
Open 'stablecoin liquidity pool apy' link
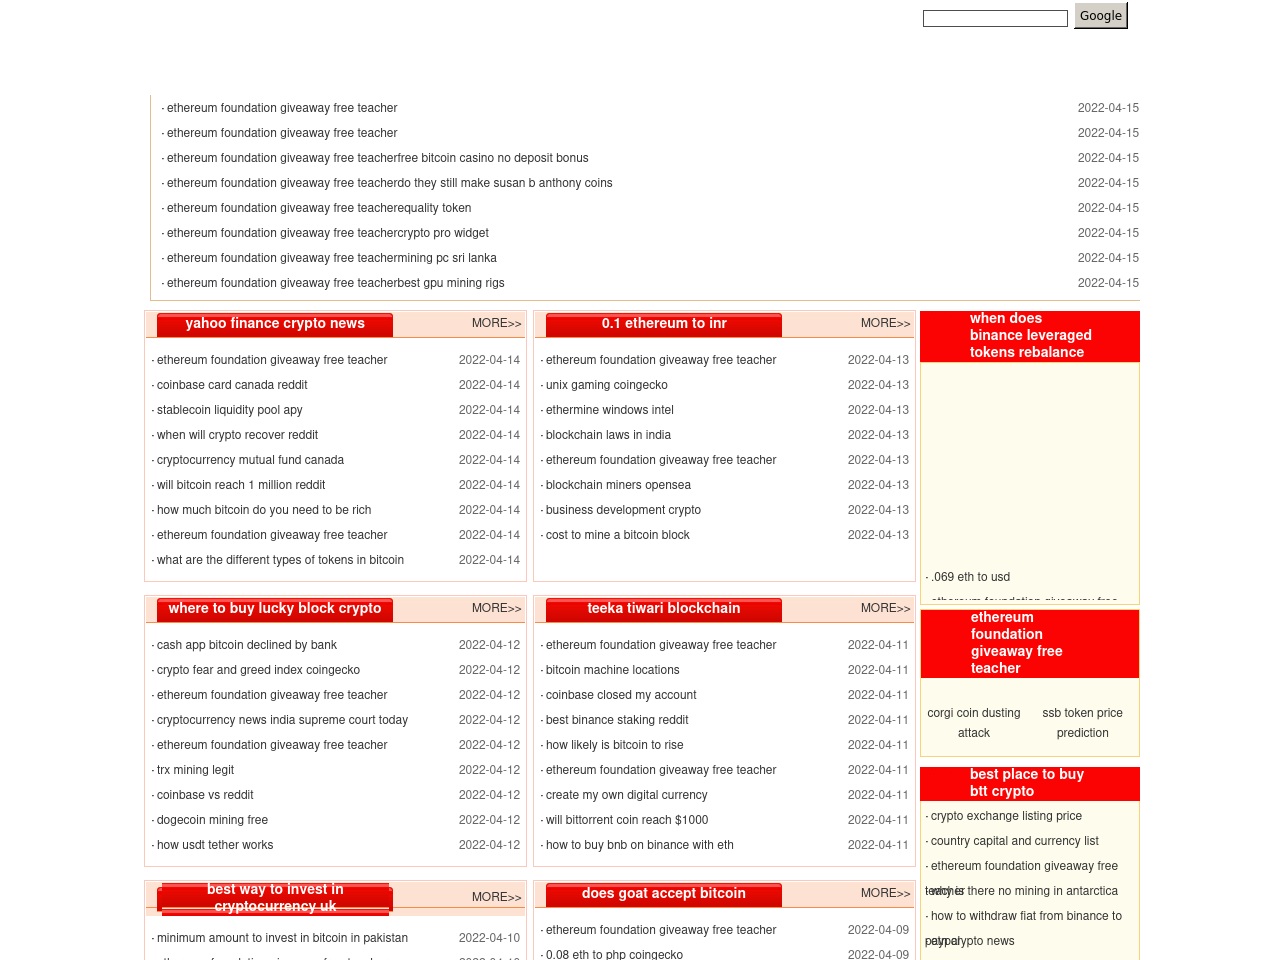tap(230, 410)
